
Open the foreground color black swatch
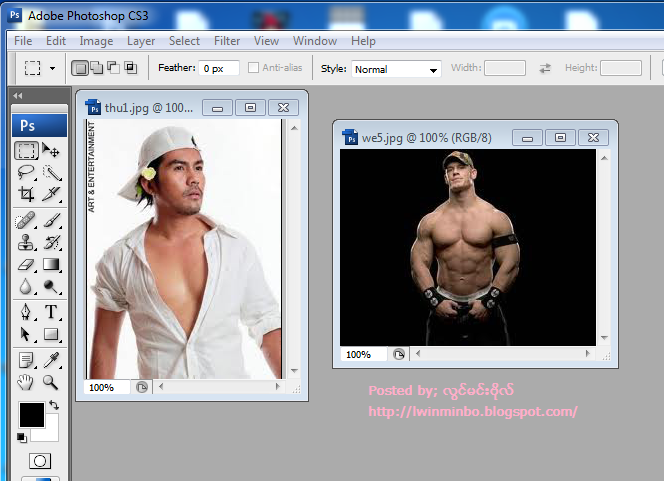(x=31, y=415)
